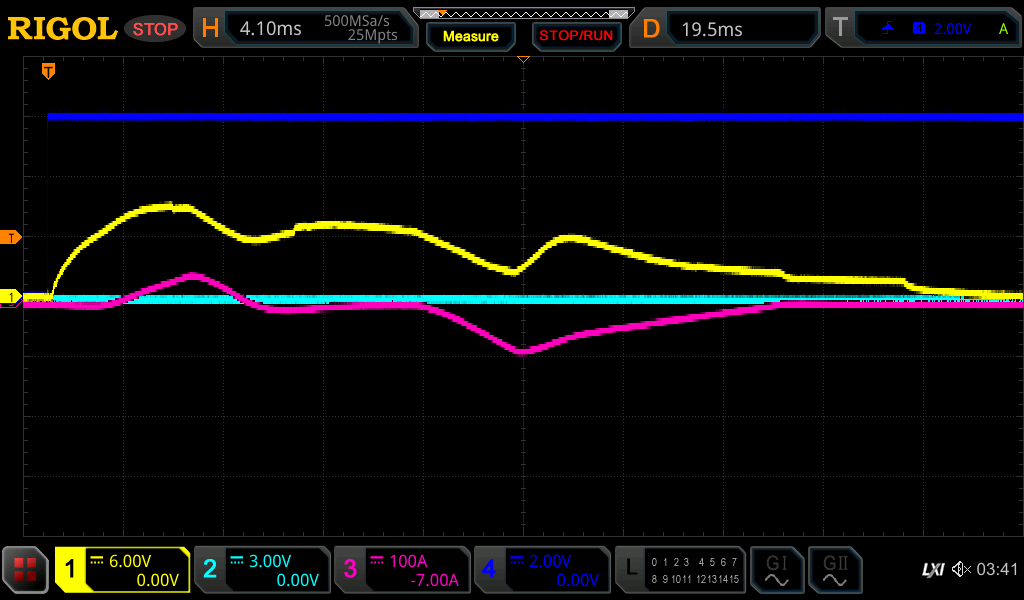This screenshot has height=600, width=1024.
Task: Click the mute speaker icon
Action: coord(960,570)
